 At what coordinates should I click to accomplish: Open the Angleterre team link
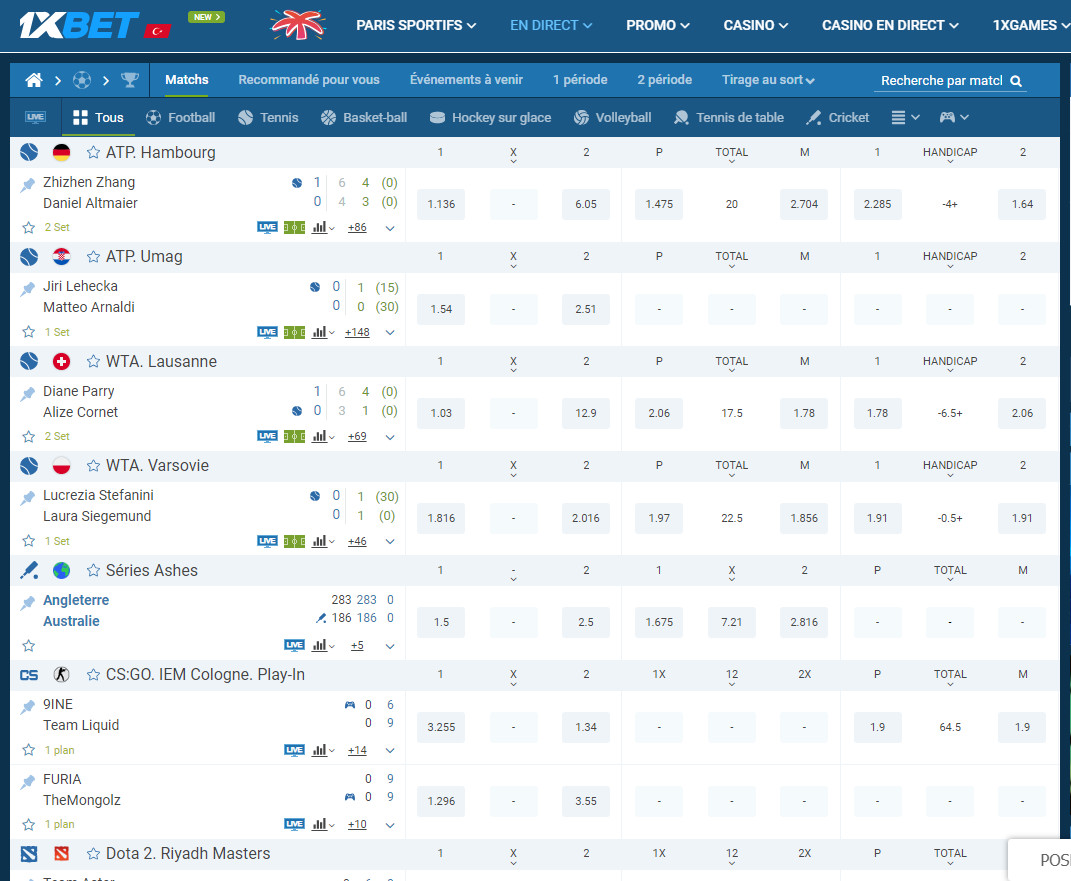[x=76, y=600]
